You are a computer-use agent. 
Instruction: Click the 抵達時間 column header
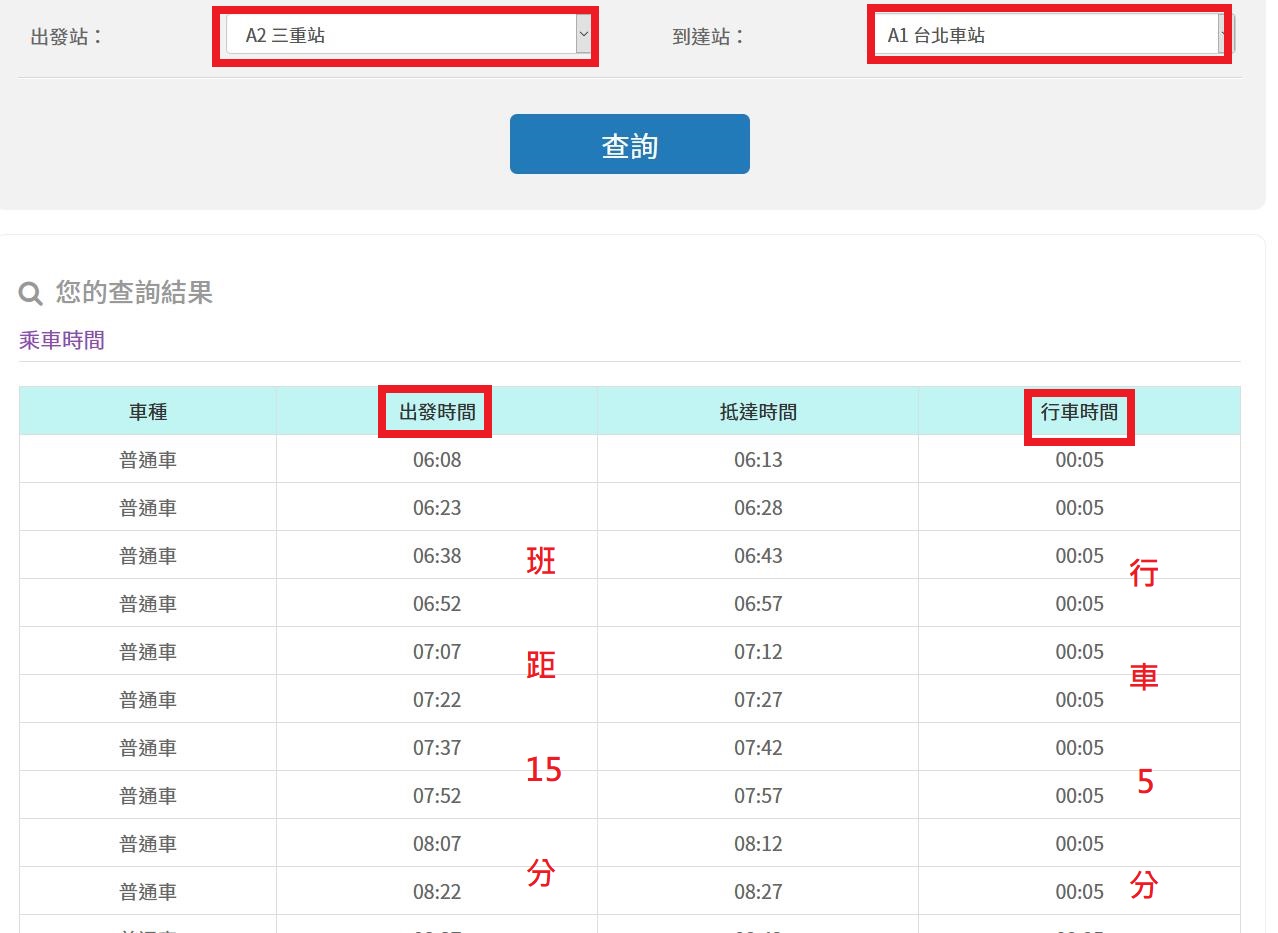tap(758, 411)
